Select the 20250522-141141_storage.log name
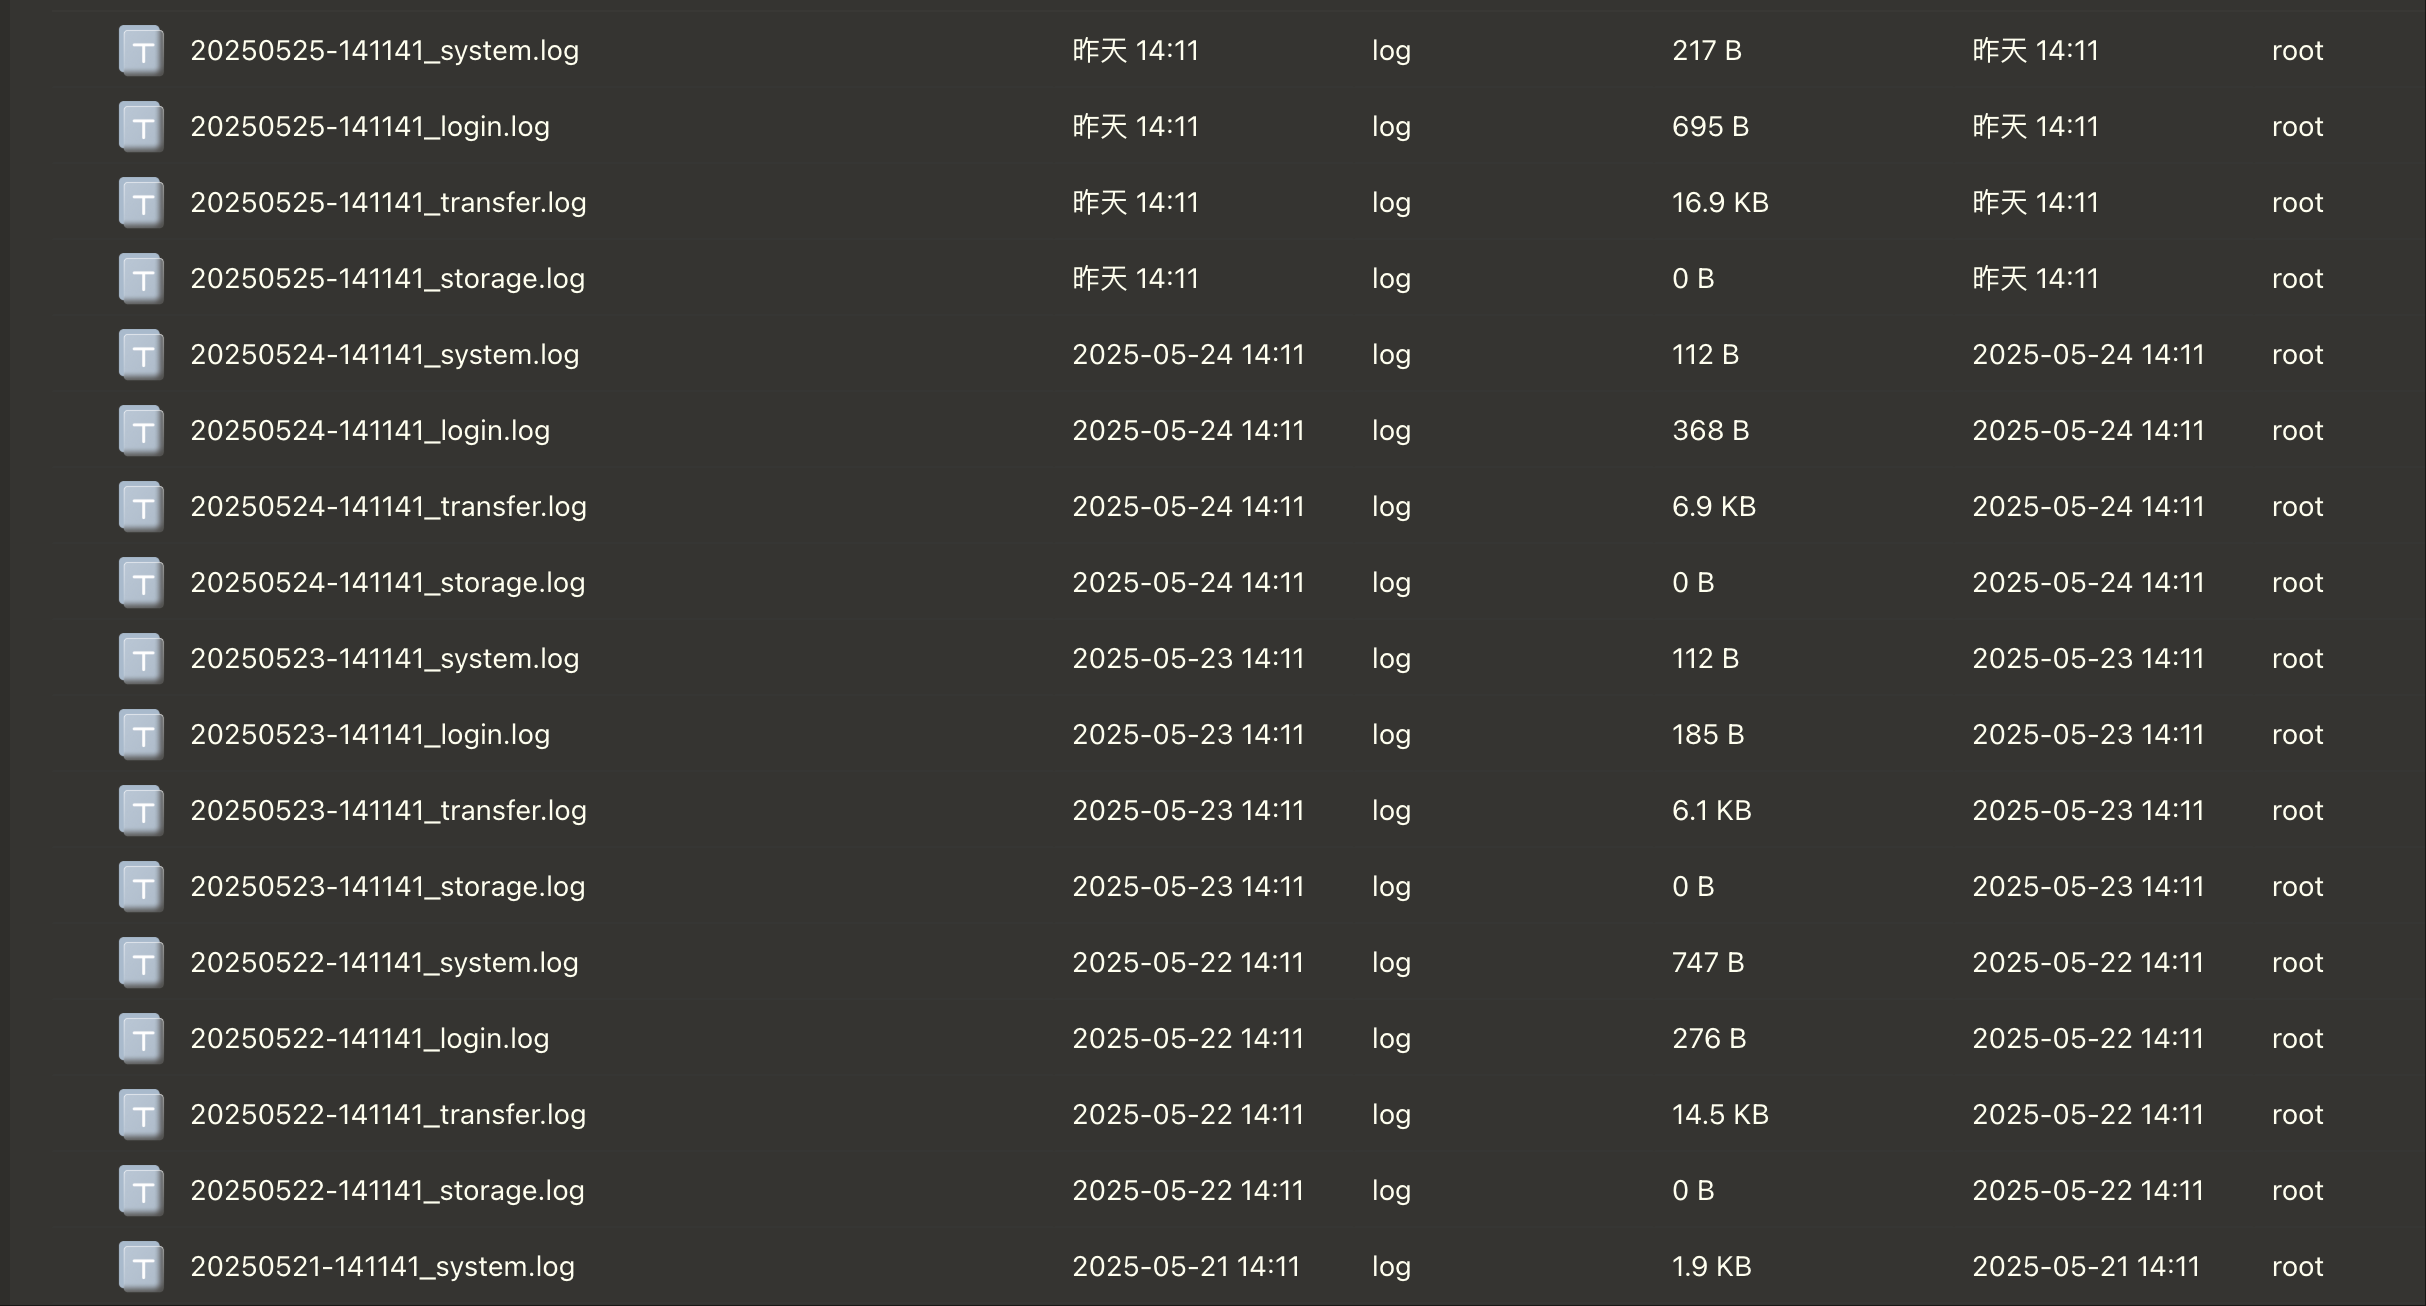2426x1306 pixels. point(388,1191)
